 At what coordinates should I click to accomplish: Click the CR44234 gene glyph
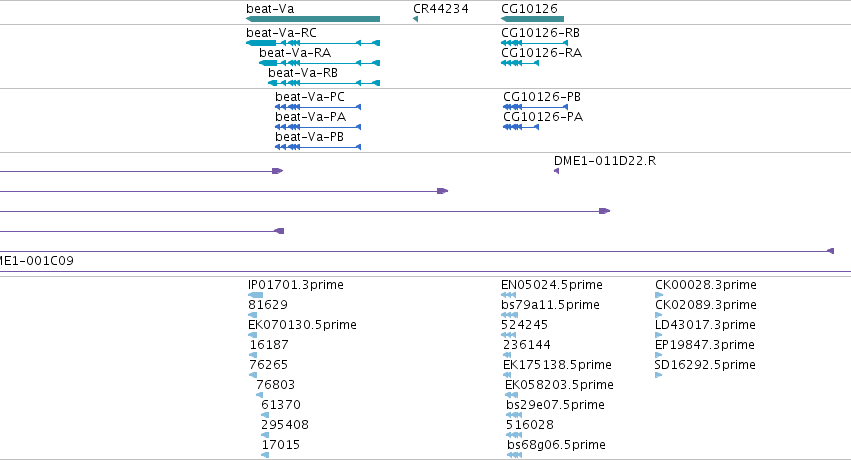coord(415,19)
